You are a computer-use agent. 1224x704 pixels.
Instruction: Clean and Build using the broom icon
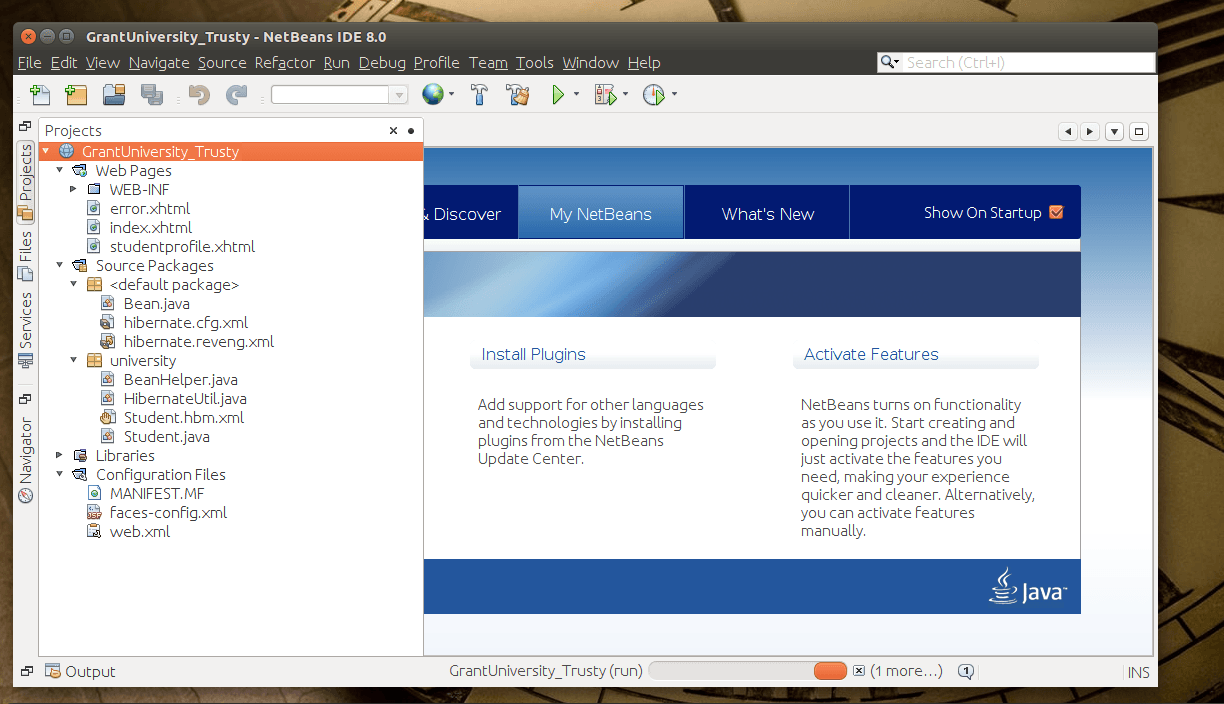click(517, 94)
